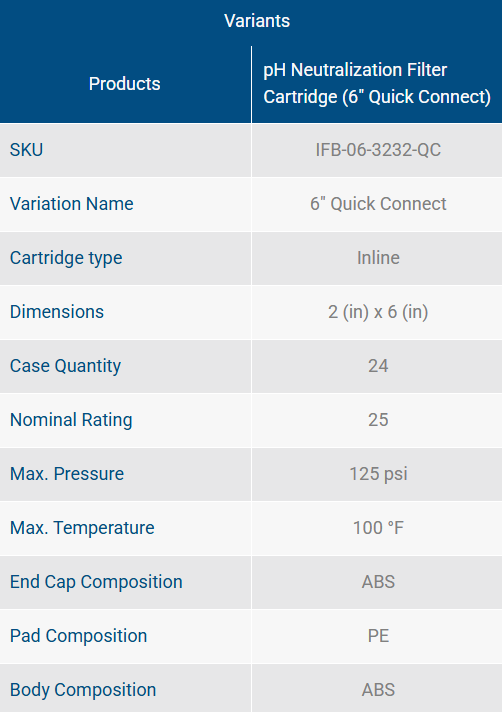Click the Inline cartridge type value
This screenshot has height=712, width=502.
pos(378,258)
